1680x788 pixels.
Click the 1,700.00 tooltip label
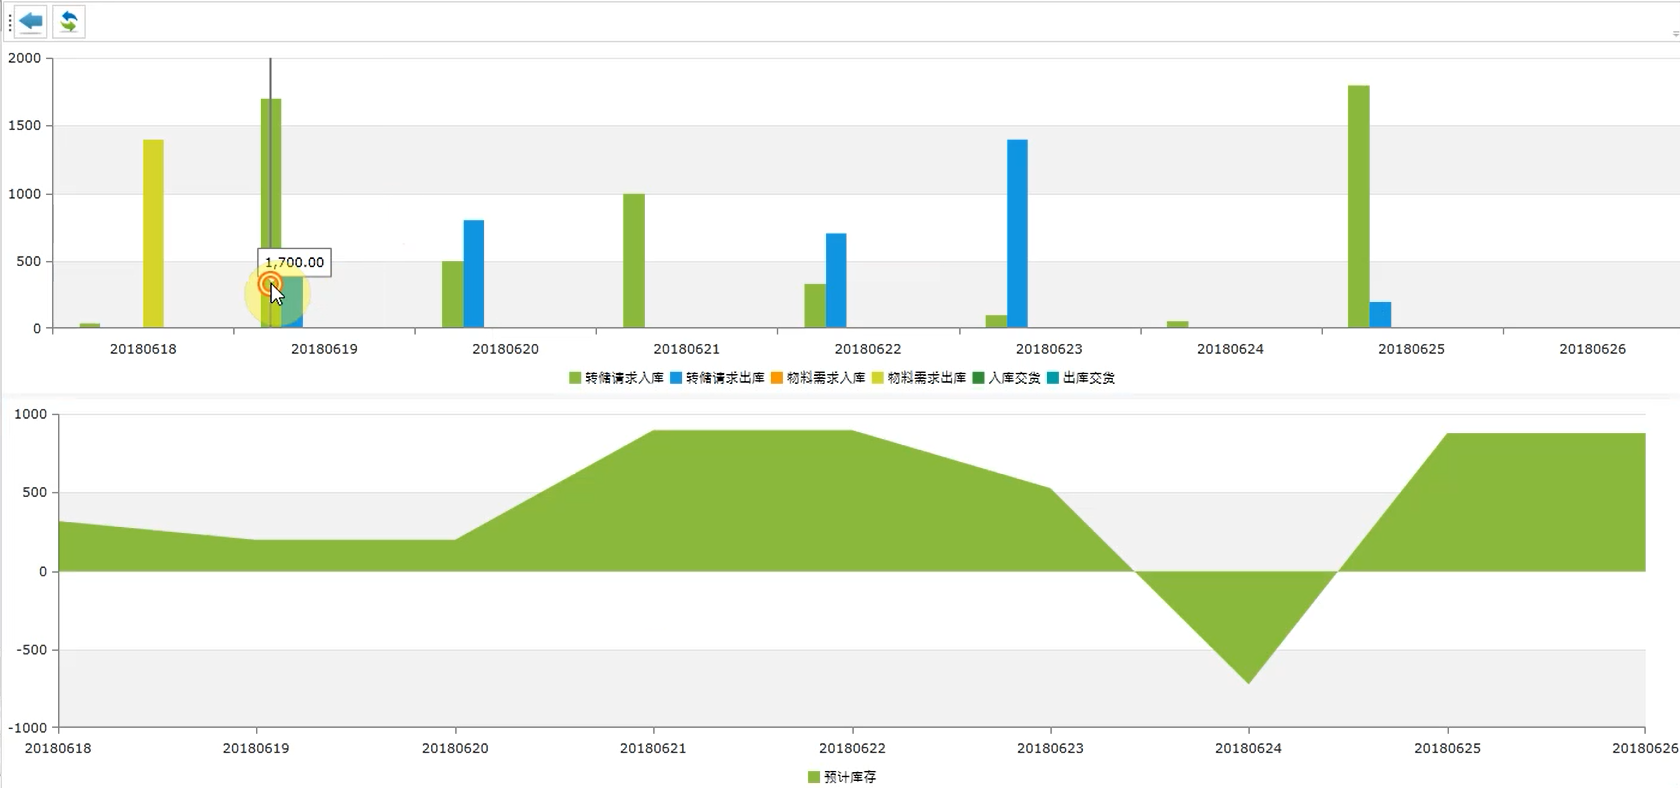294,262
